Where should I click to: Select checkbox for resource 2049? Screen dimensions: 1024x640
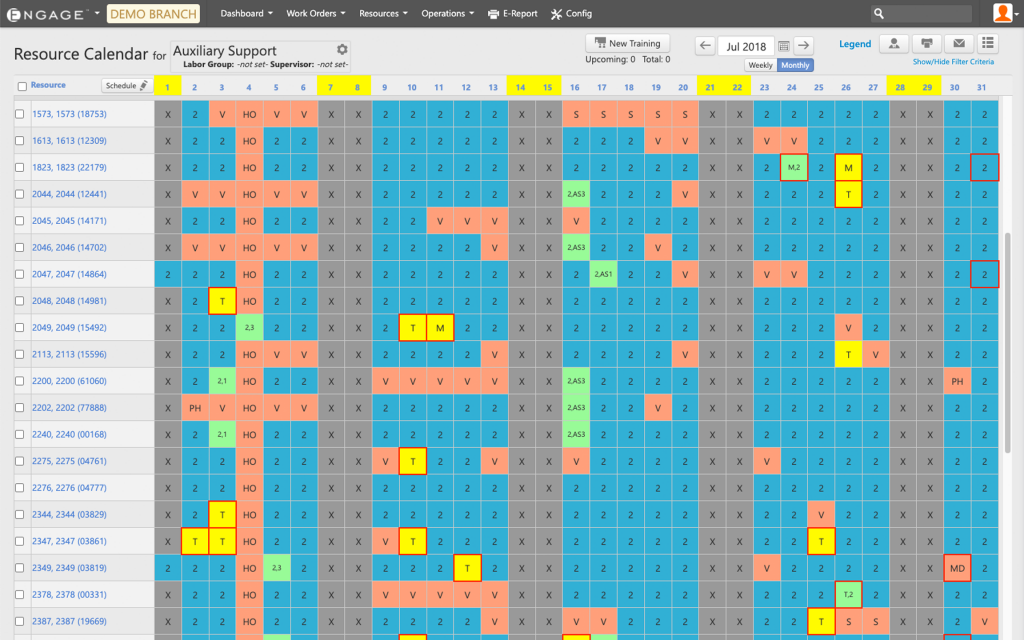pos(20,328)
